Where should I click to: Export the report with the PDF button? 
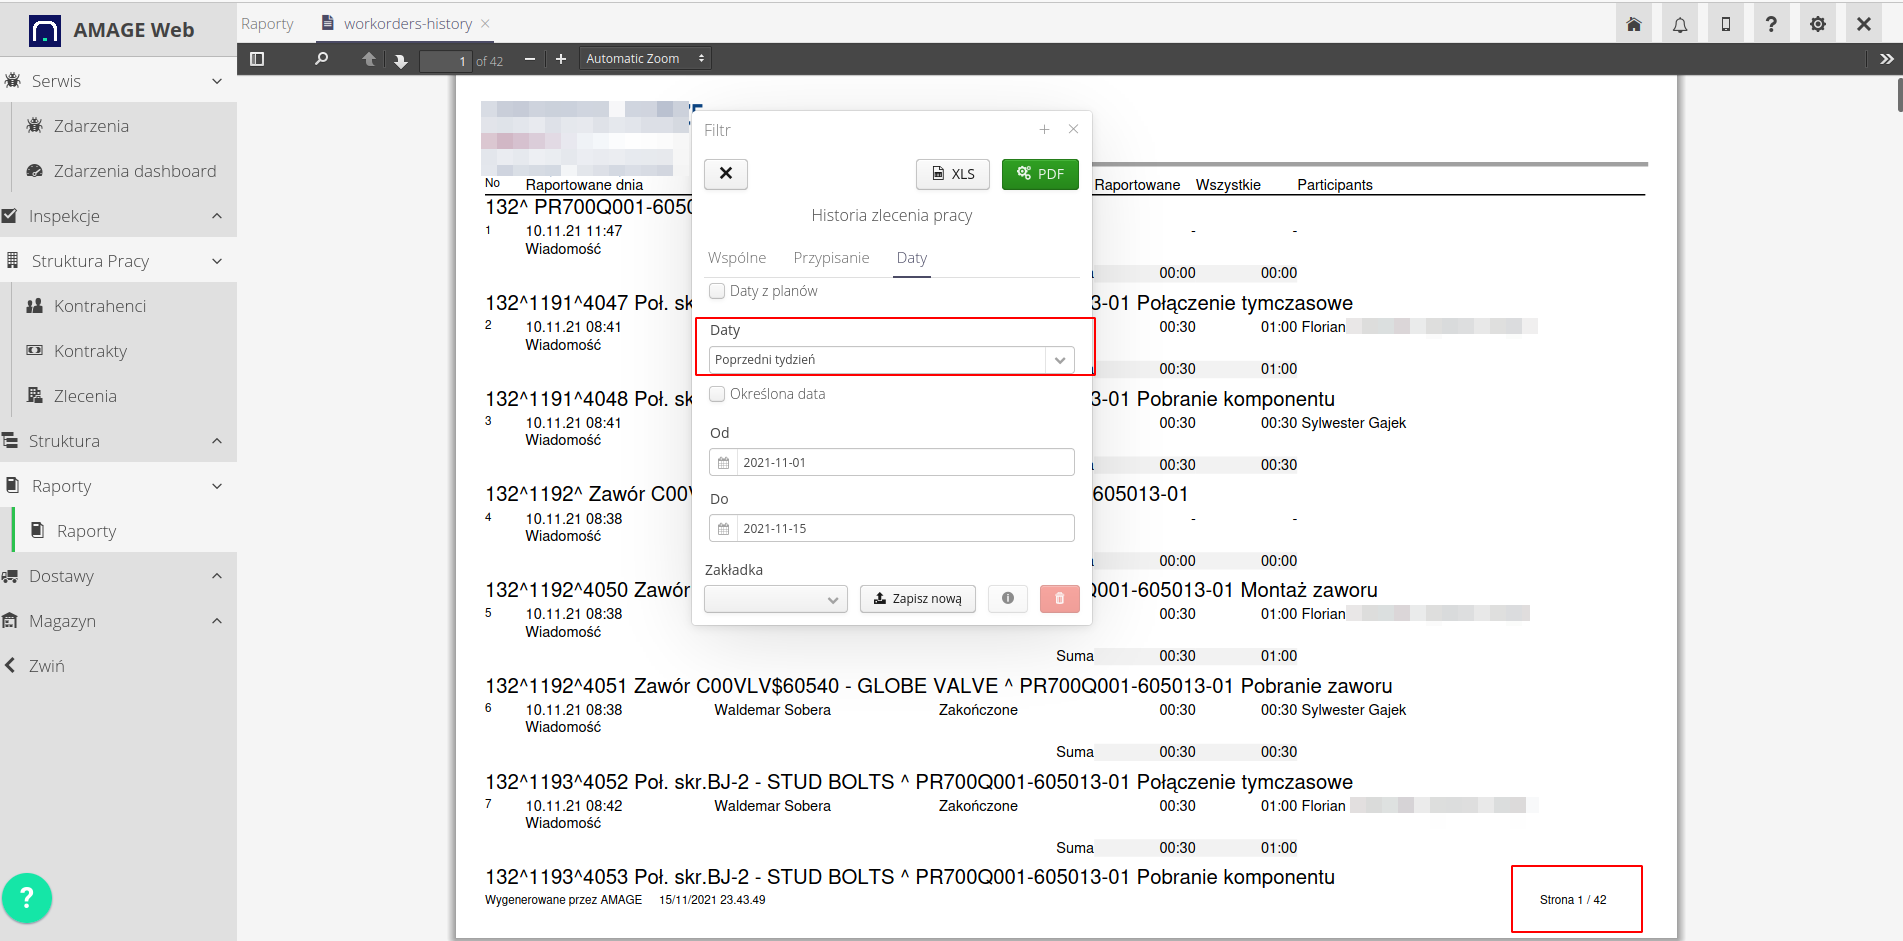point(1040,173)
